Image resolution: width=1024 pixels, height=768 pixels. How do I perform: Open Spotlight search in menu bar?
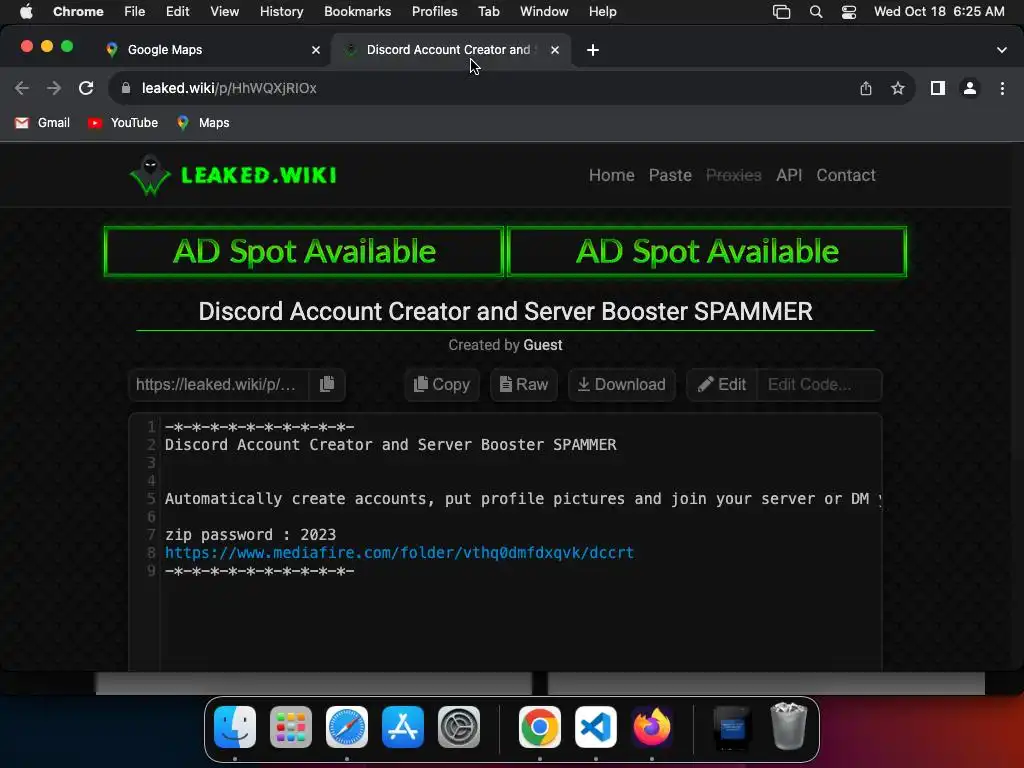click(816, 12)
